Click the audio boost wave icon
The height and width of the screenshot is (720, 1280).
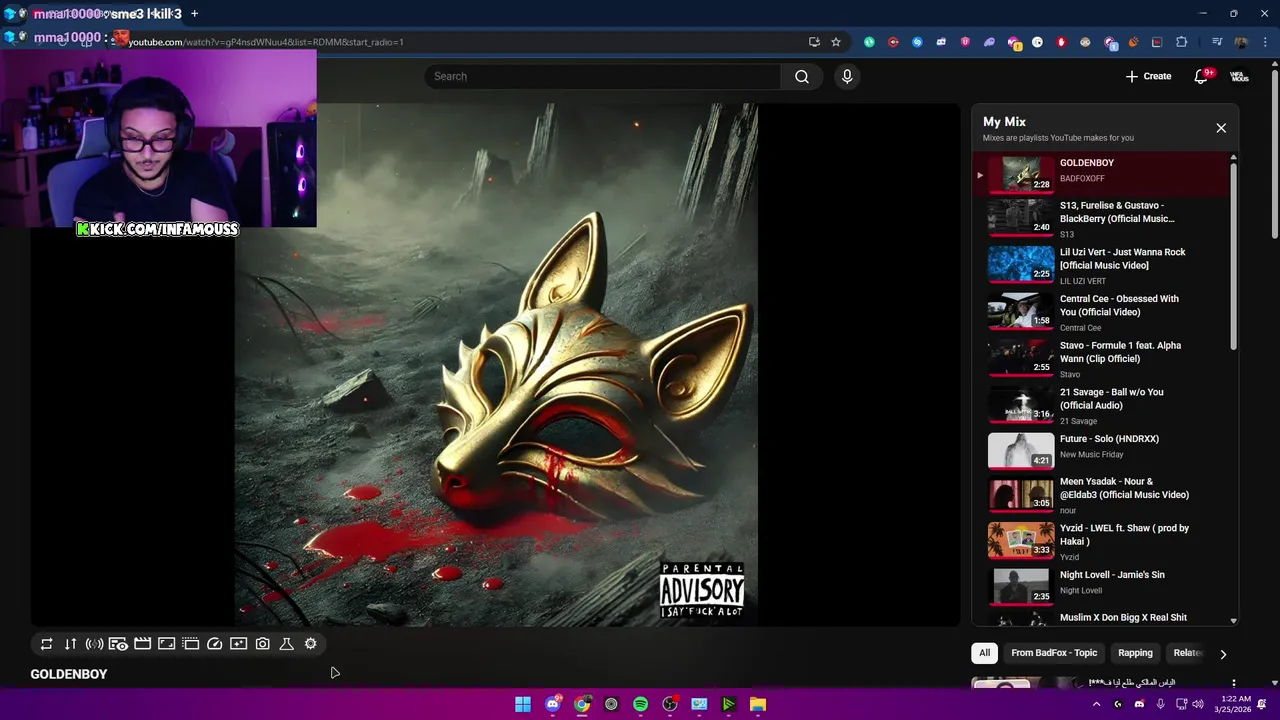[94, 644]
